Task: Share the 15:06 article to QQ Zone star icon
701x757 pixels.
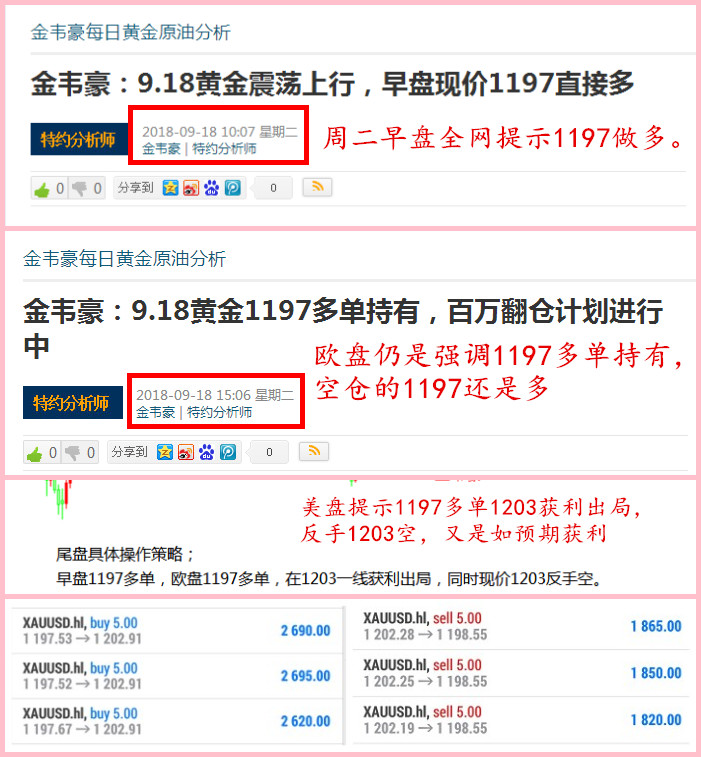Action: (x=166, y=452)
